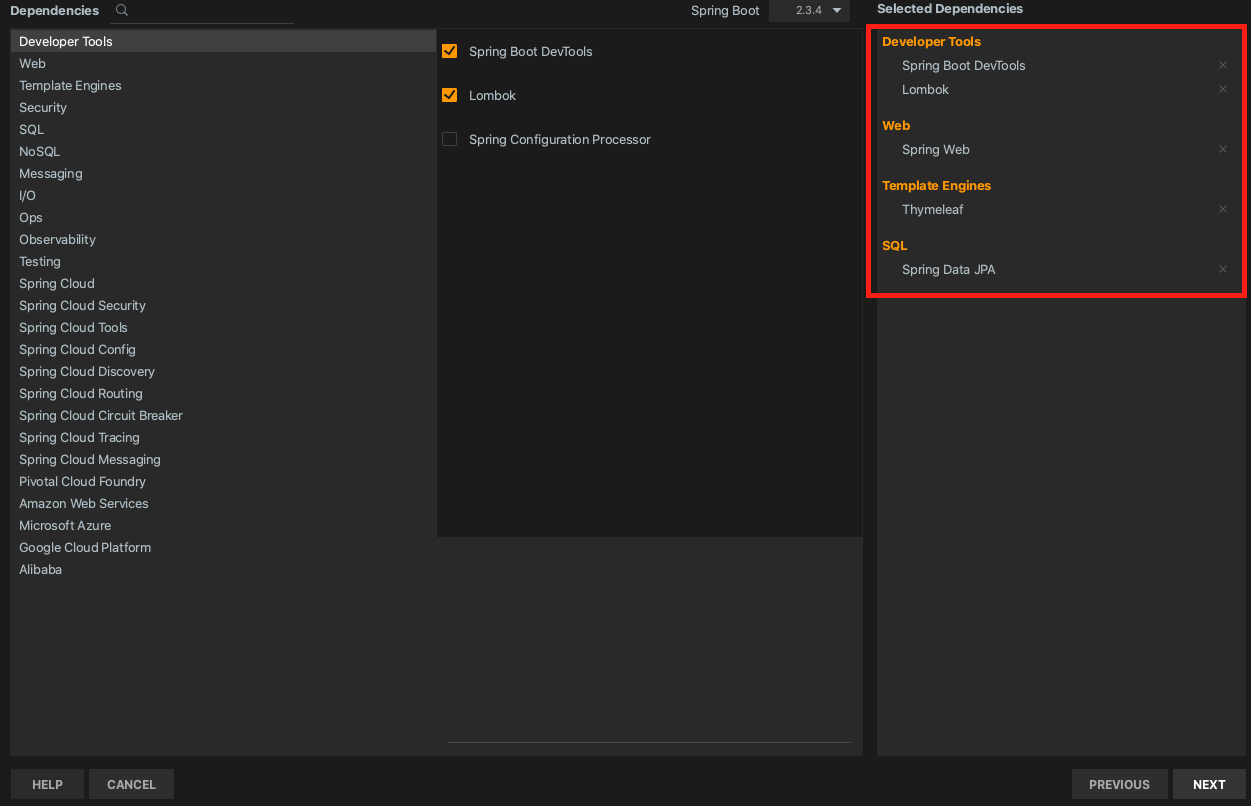This screenshot has width=1251, height=806.
Task: Remove Spring Data JPA from selected dependencies
Action: click(1222, 269)
